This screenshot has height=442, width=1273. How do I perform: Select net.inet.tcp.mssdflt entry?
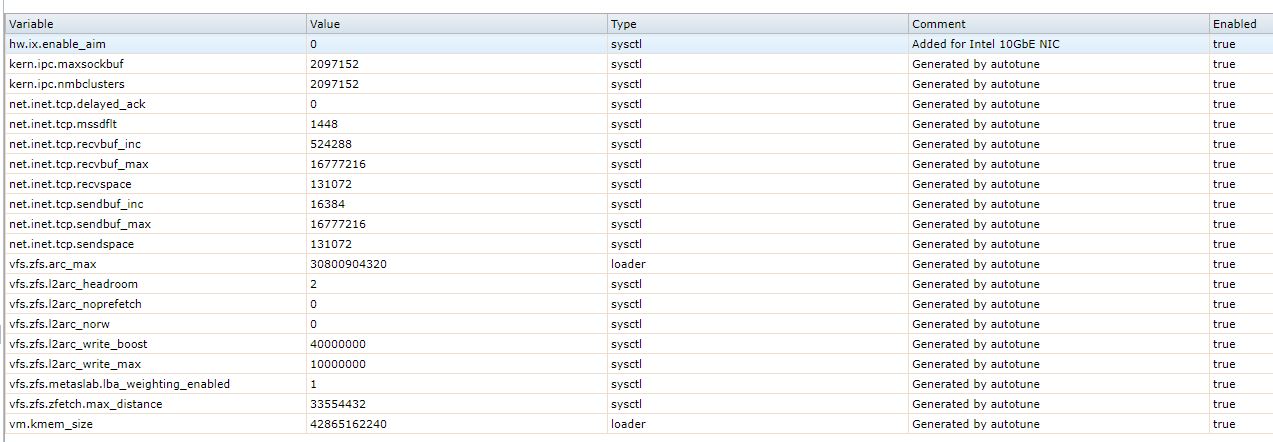pos(639,124)
